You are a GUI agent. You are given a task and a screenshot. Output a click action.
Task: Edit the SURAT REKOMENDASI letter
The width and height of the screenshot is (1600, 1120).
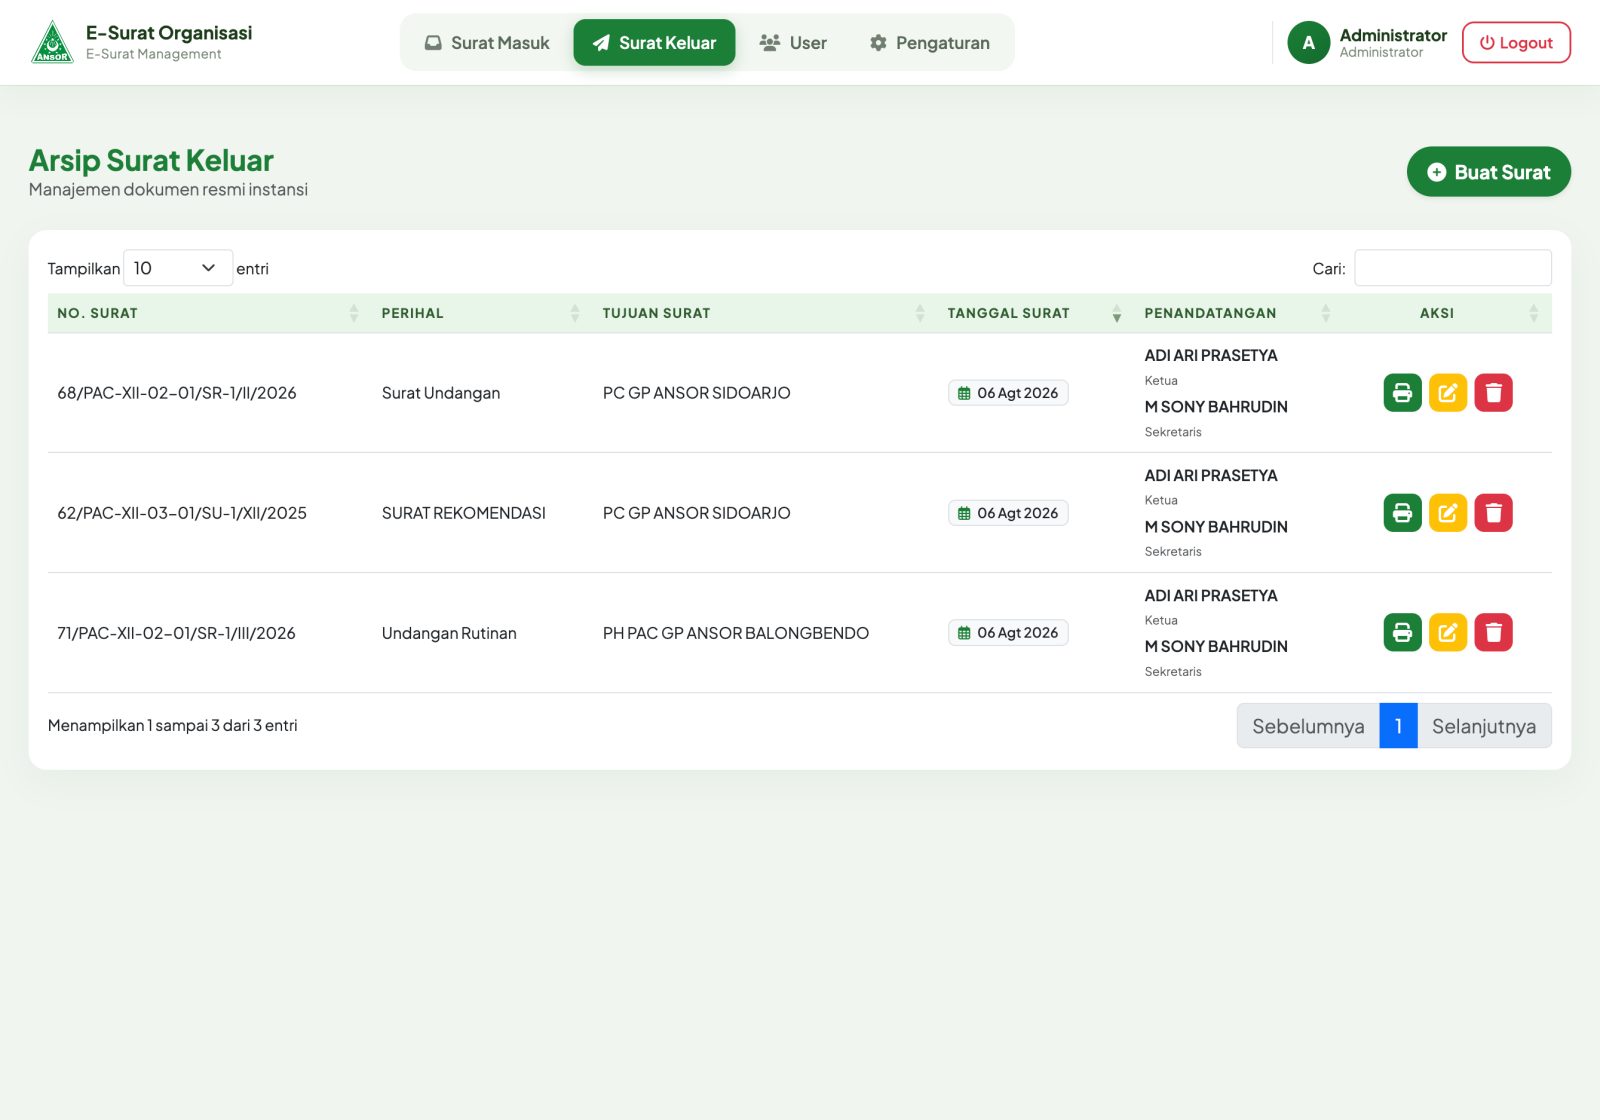pos(1447,513)
